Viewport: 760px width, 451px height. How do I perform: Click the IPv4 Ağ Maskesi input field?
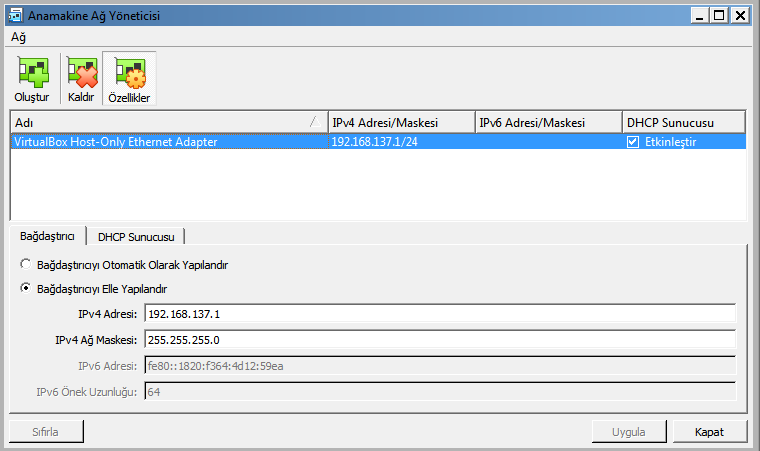440,340
